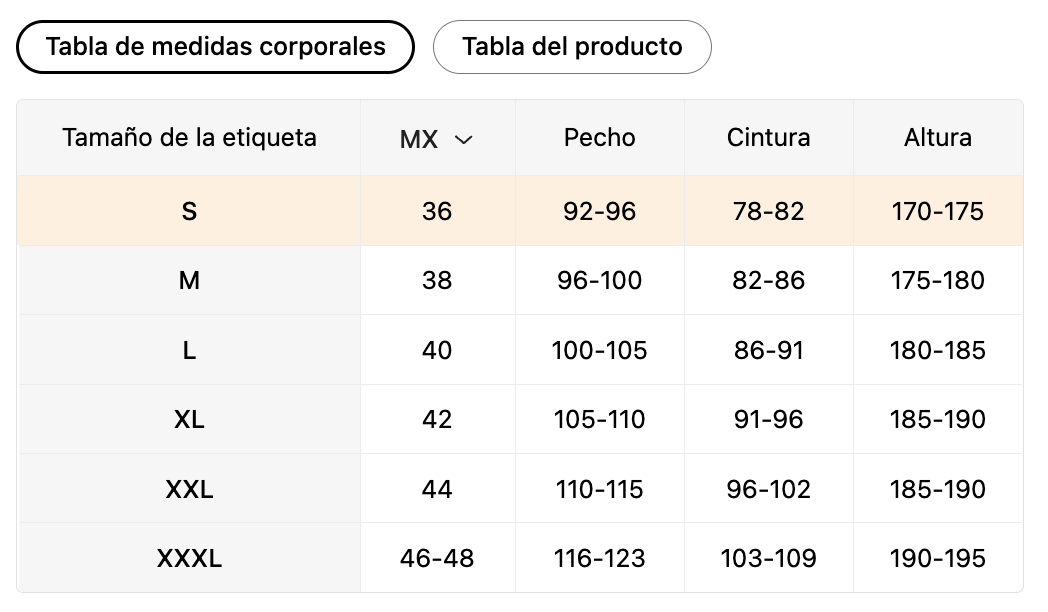This screenshot has width=1048, height=612.
Task: Open the Tabla del producto tab
Action: pyautogui.click(x=572, y=47)
